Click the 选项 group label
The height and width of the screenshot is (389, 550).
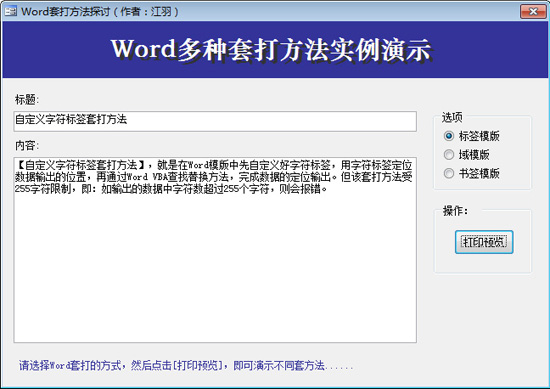point(452,117)
